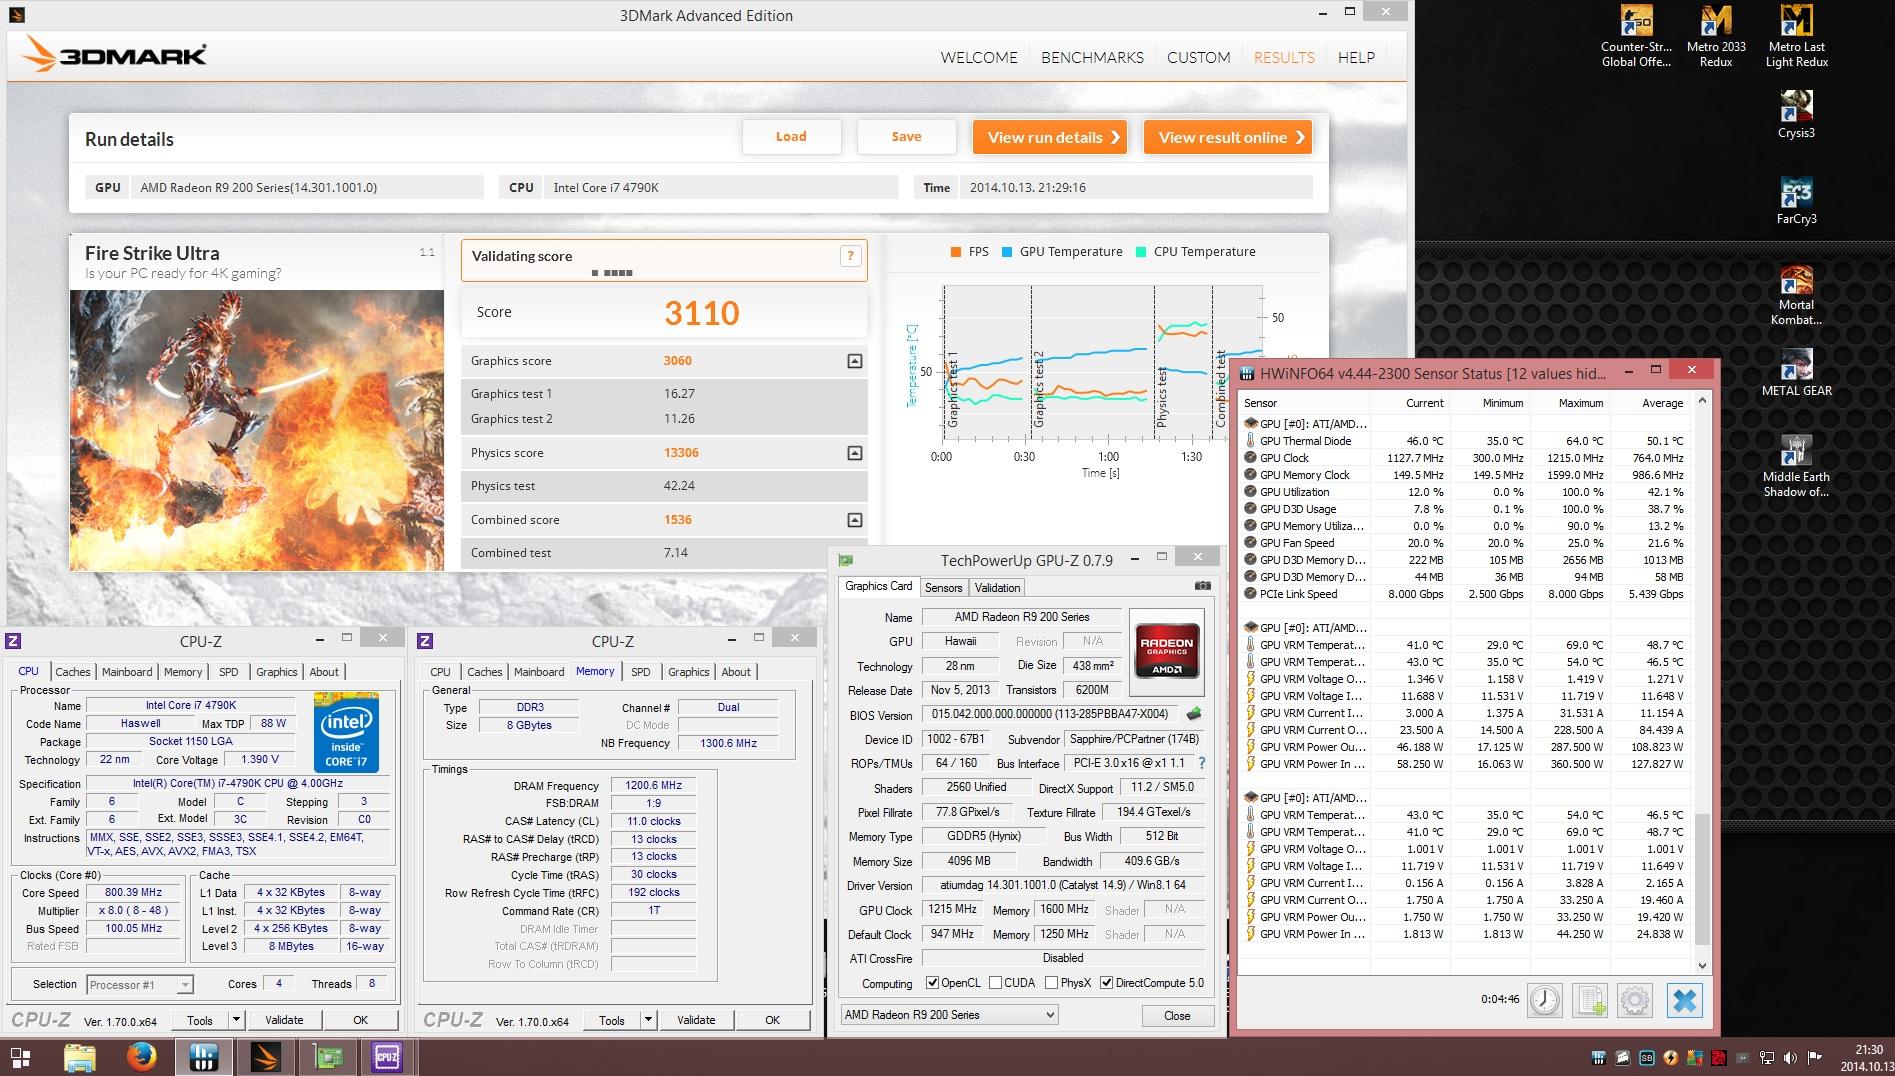Open the Crysis3 desktop shortcut
The width and height of the screenshot is (1895, 1076).
(x=1796, y=114)
